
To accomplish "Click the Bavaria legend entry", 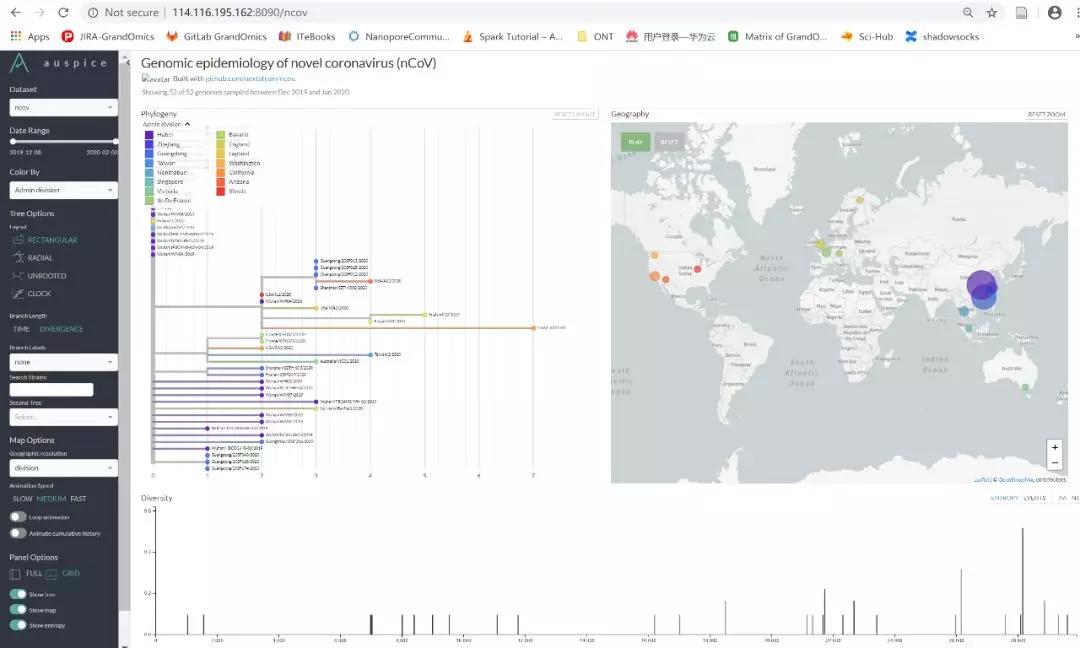I will pyautogui.click(x=233, y=135).
